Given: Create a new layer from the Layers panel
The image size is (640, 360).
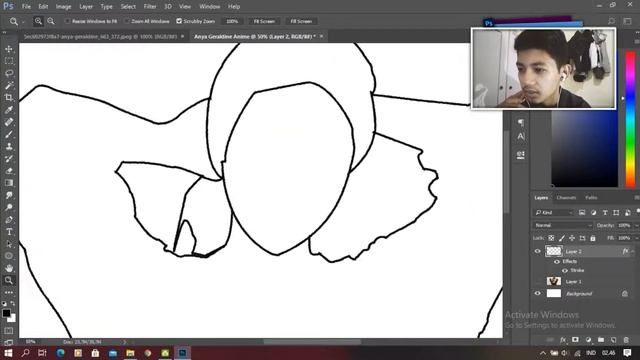Looking at the screenshot, I should coord(613,340).
